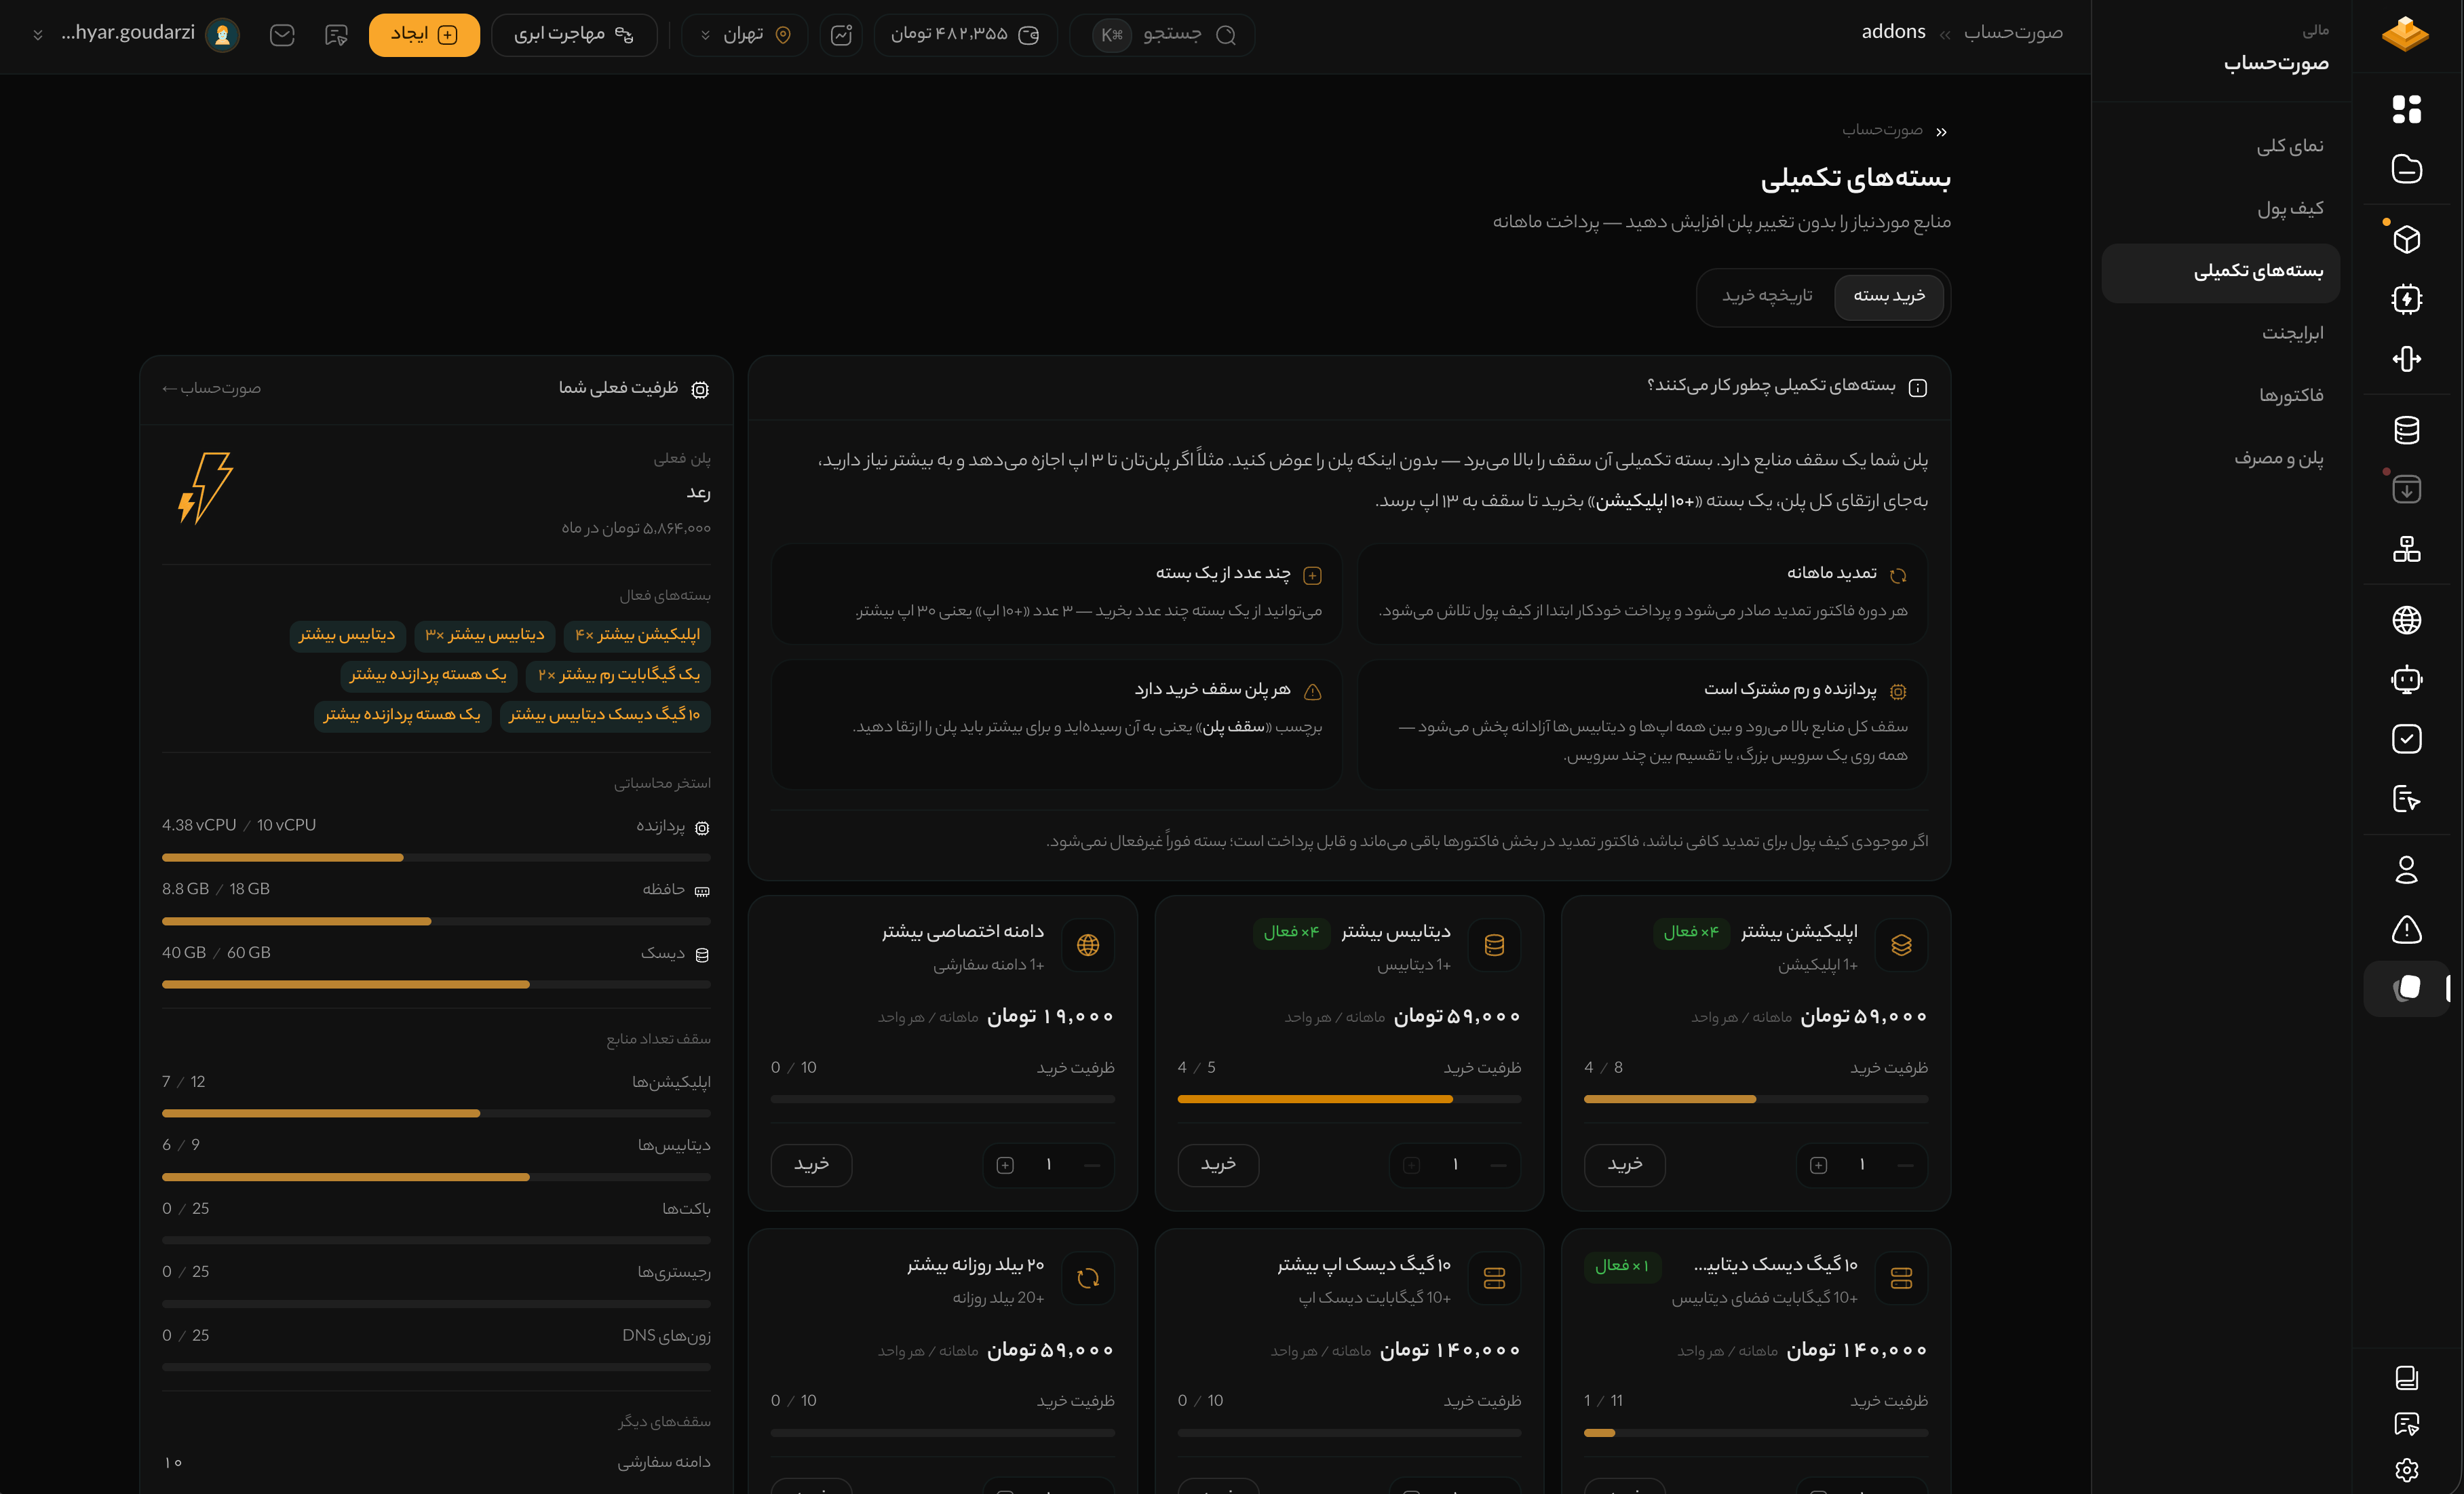Screen dimensions: 2464x1494
Task: Click the lightning chip icon in the right rail
Action: [x=2406, y=299]
